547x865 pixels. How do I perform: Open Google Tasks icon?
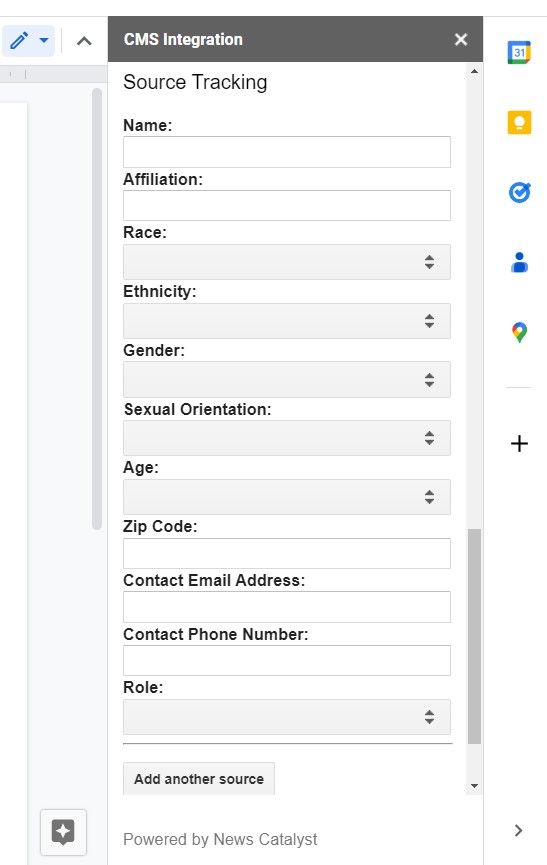tap(519, 193)
